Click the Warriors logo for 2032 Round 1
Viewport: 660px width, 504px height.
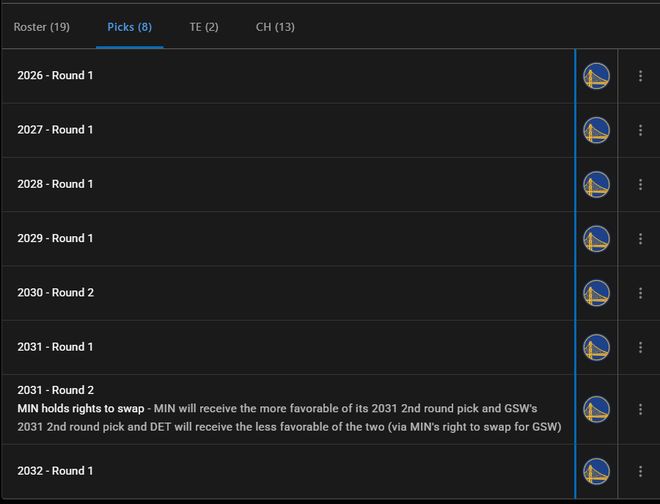pyautogui.click(x=596, y=471)
